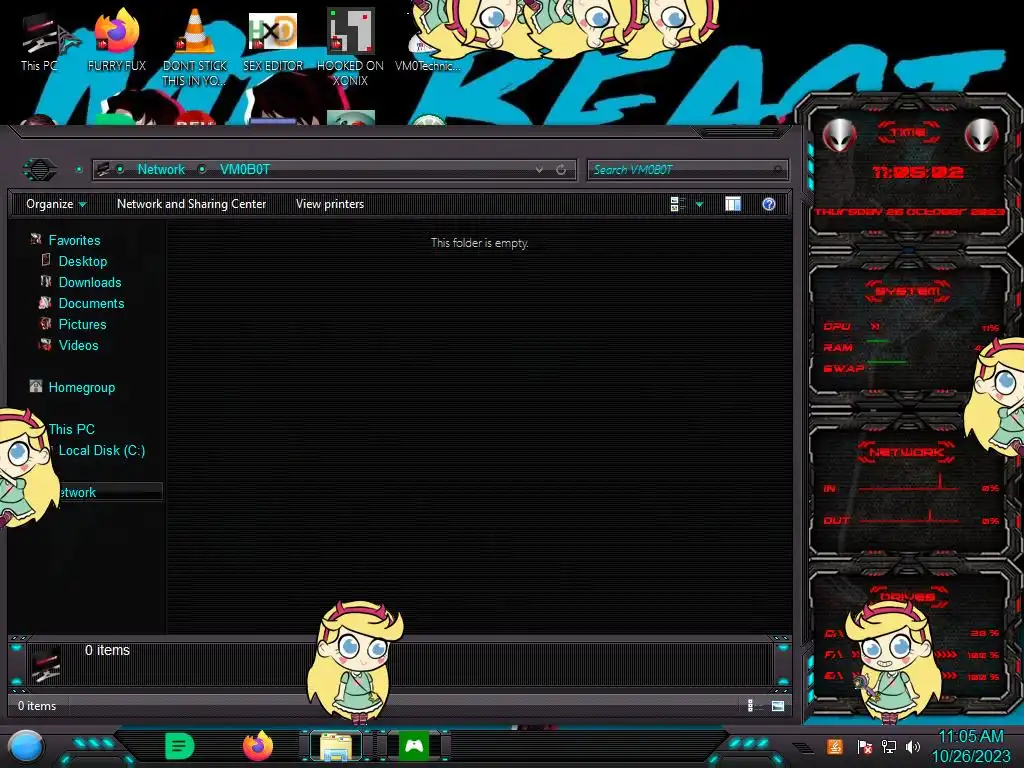Open Firefox from the taskbar
This screenshot has height=768, width=1024.
[258, 746]
